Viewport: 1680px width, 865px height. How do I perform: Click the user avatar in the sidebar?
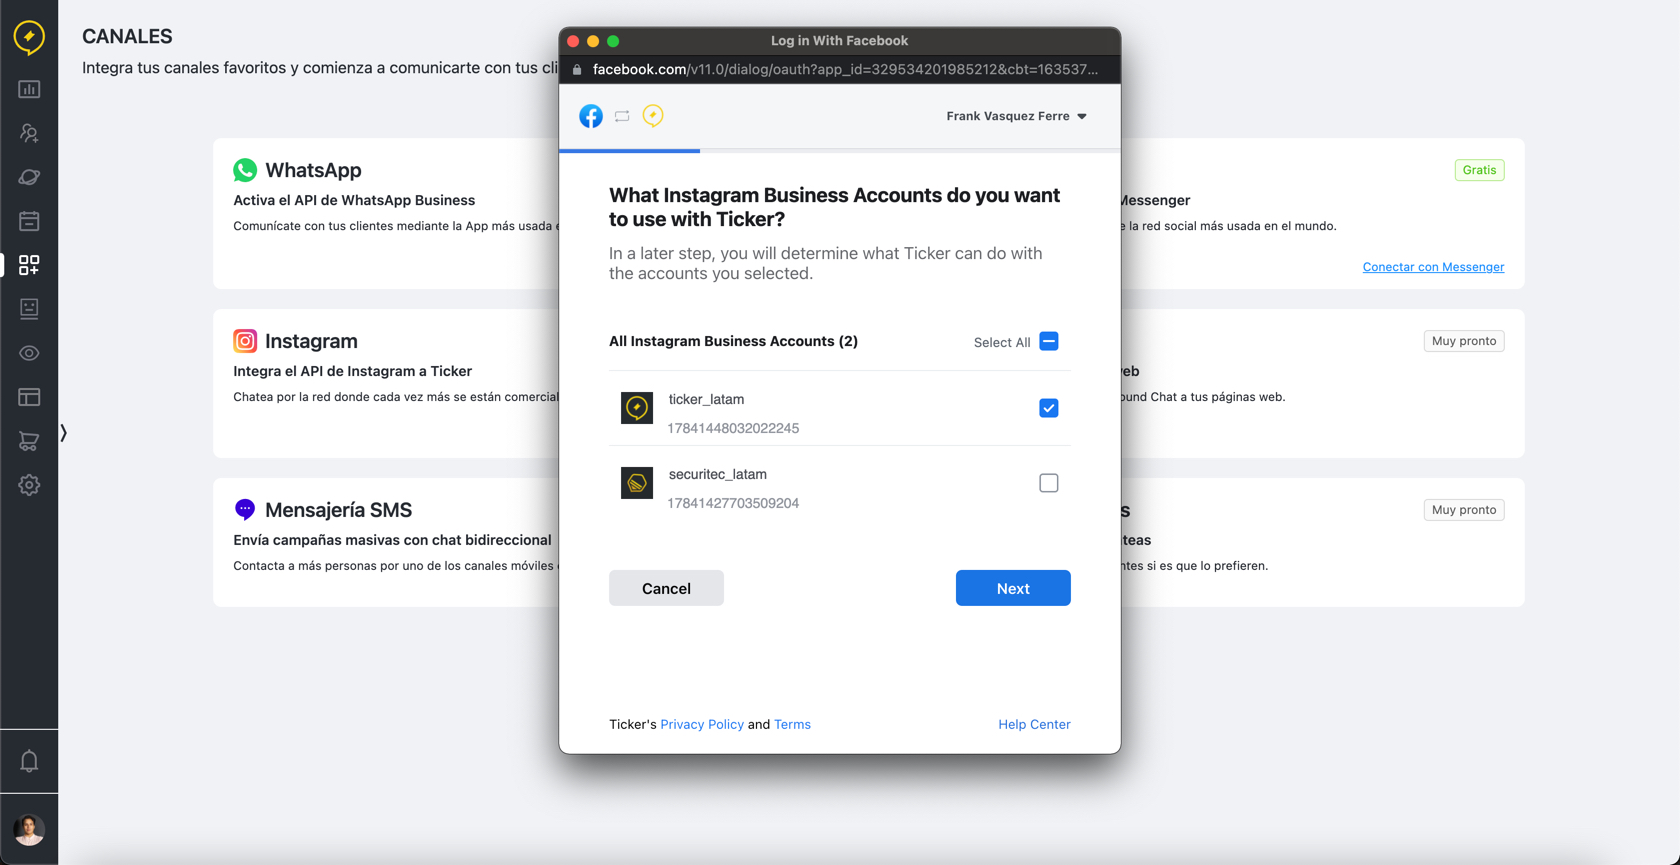pyautogui.click(x=29, y=829)
